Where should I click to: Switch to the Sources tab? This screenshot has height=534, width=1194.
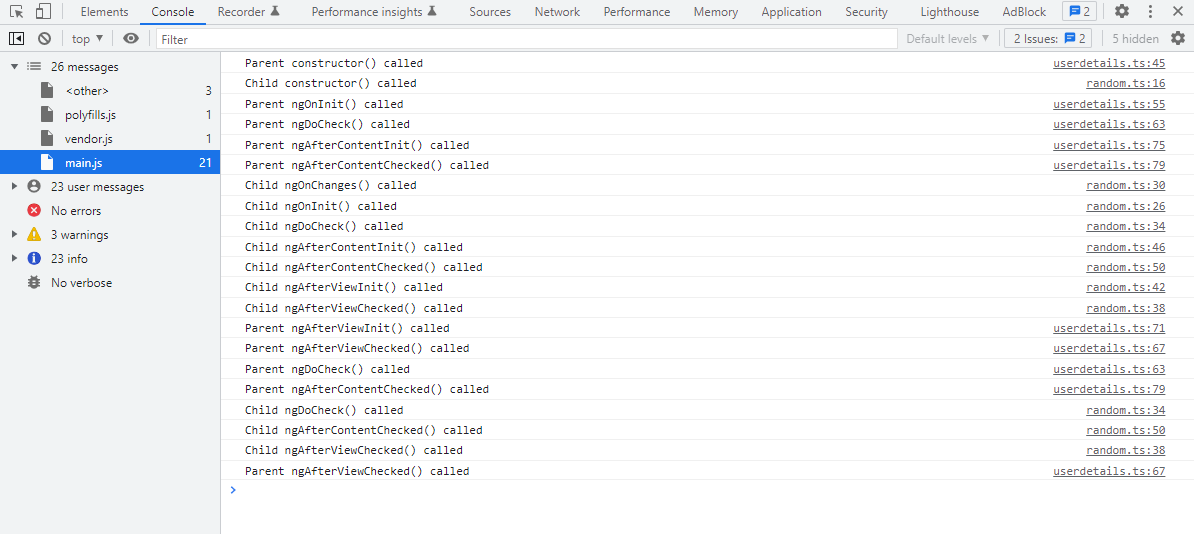(490, 12)
